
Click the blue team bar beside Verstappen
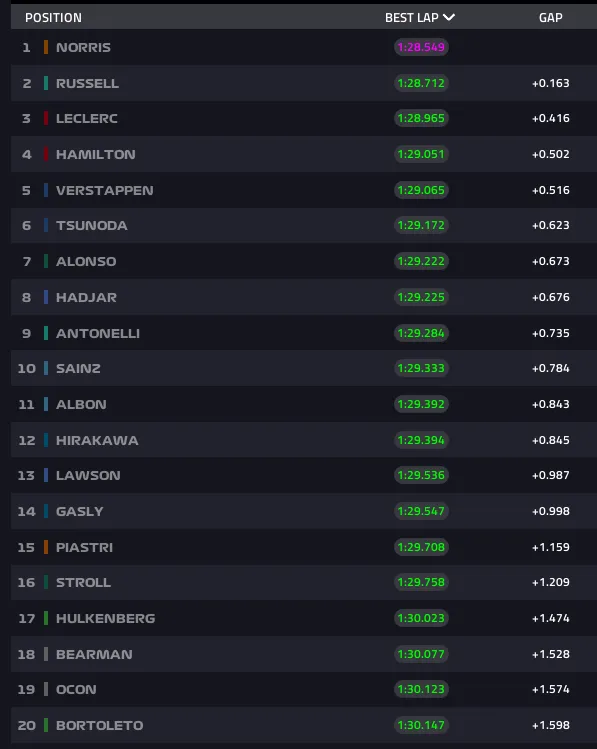pos(46,190)
